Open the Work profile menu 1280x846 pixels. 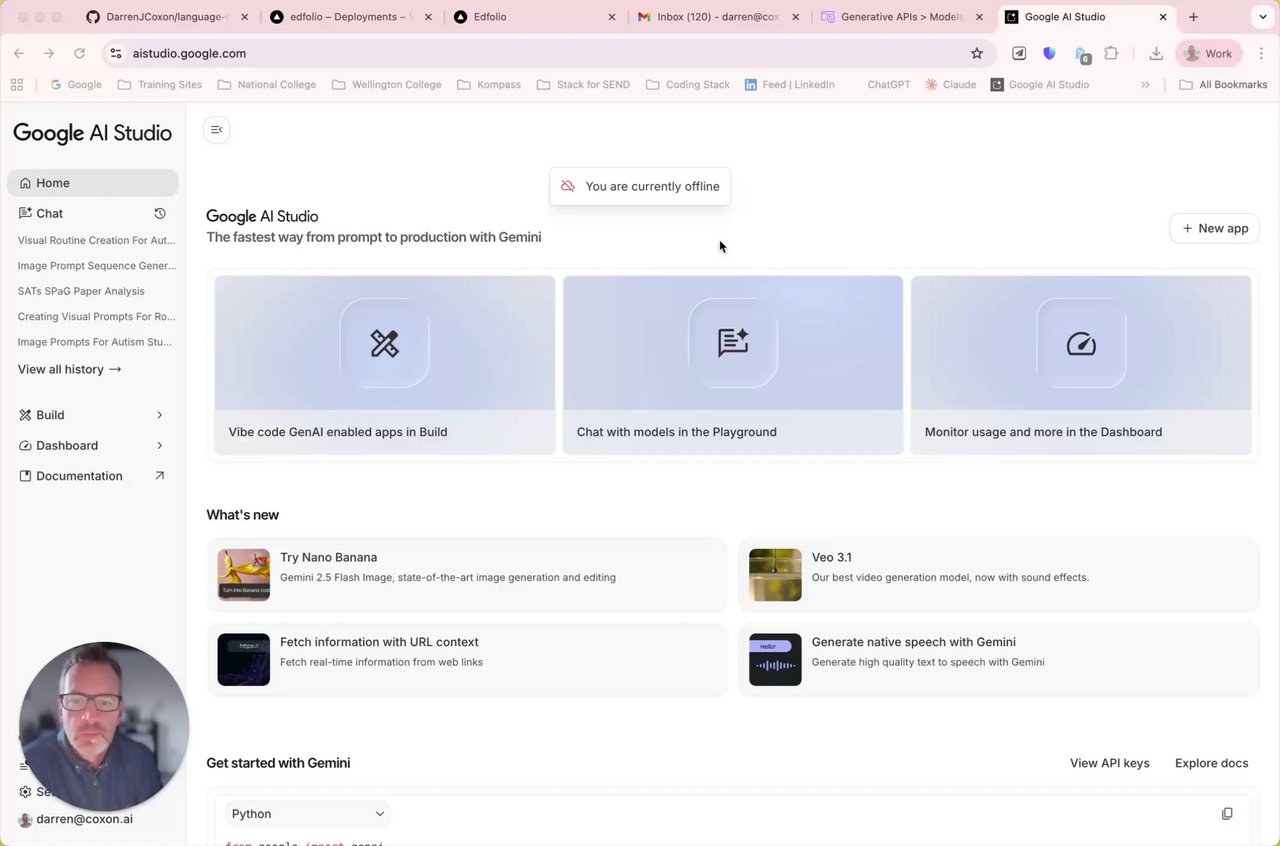(1208, 53)
